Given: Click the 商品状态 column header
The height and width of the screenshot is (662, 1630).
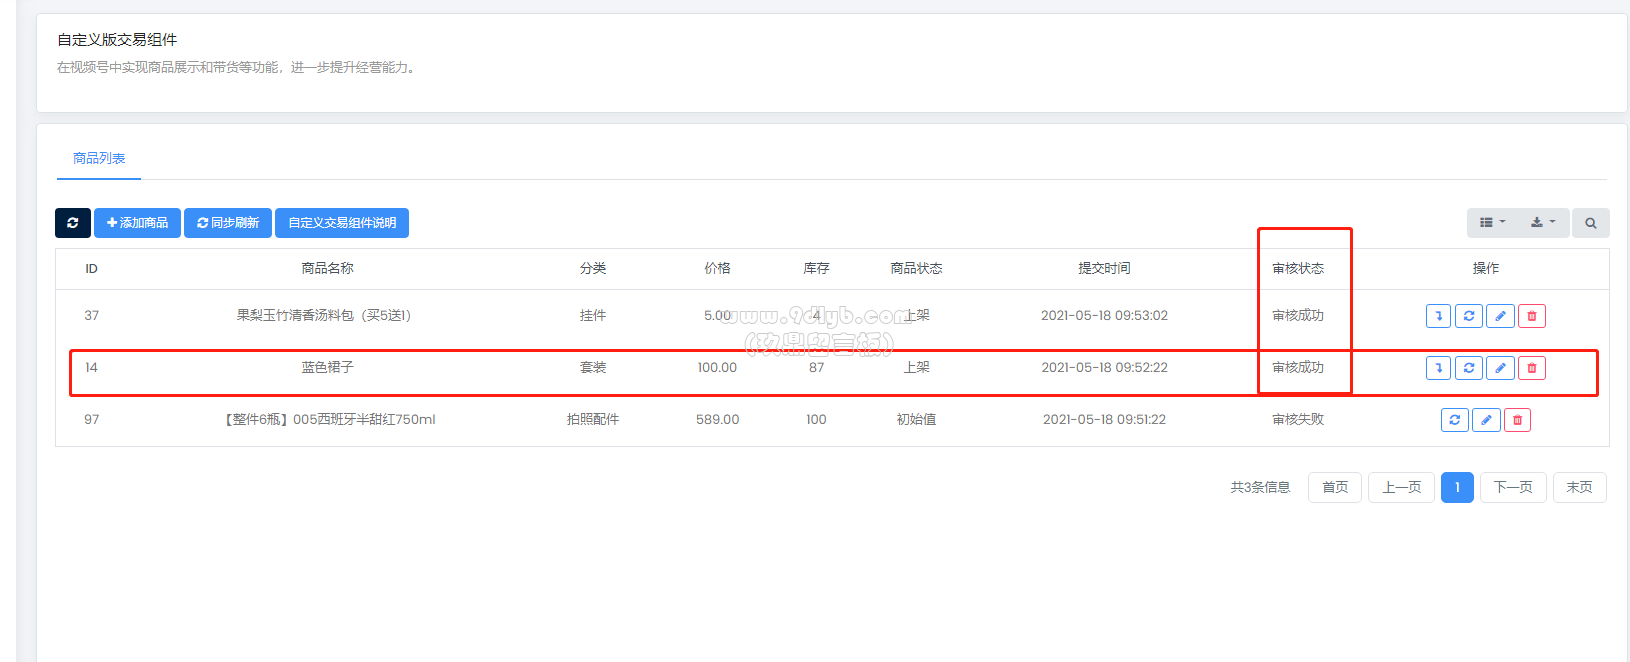Looking at the screenshot, I should pyautogui.click(x=916, y=268).
